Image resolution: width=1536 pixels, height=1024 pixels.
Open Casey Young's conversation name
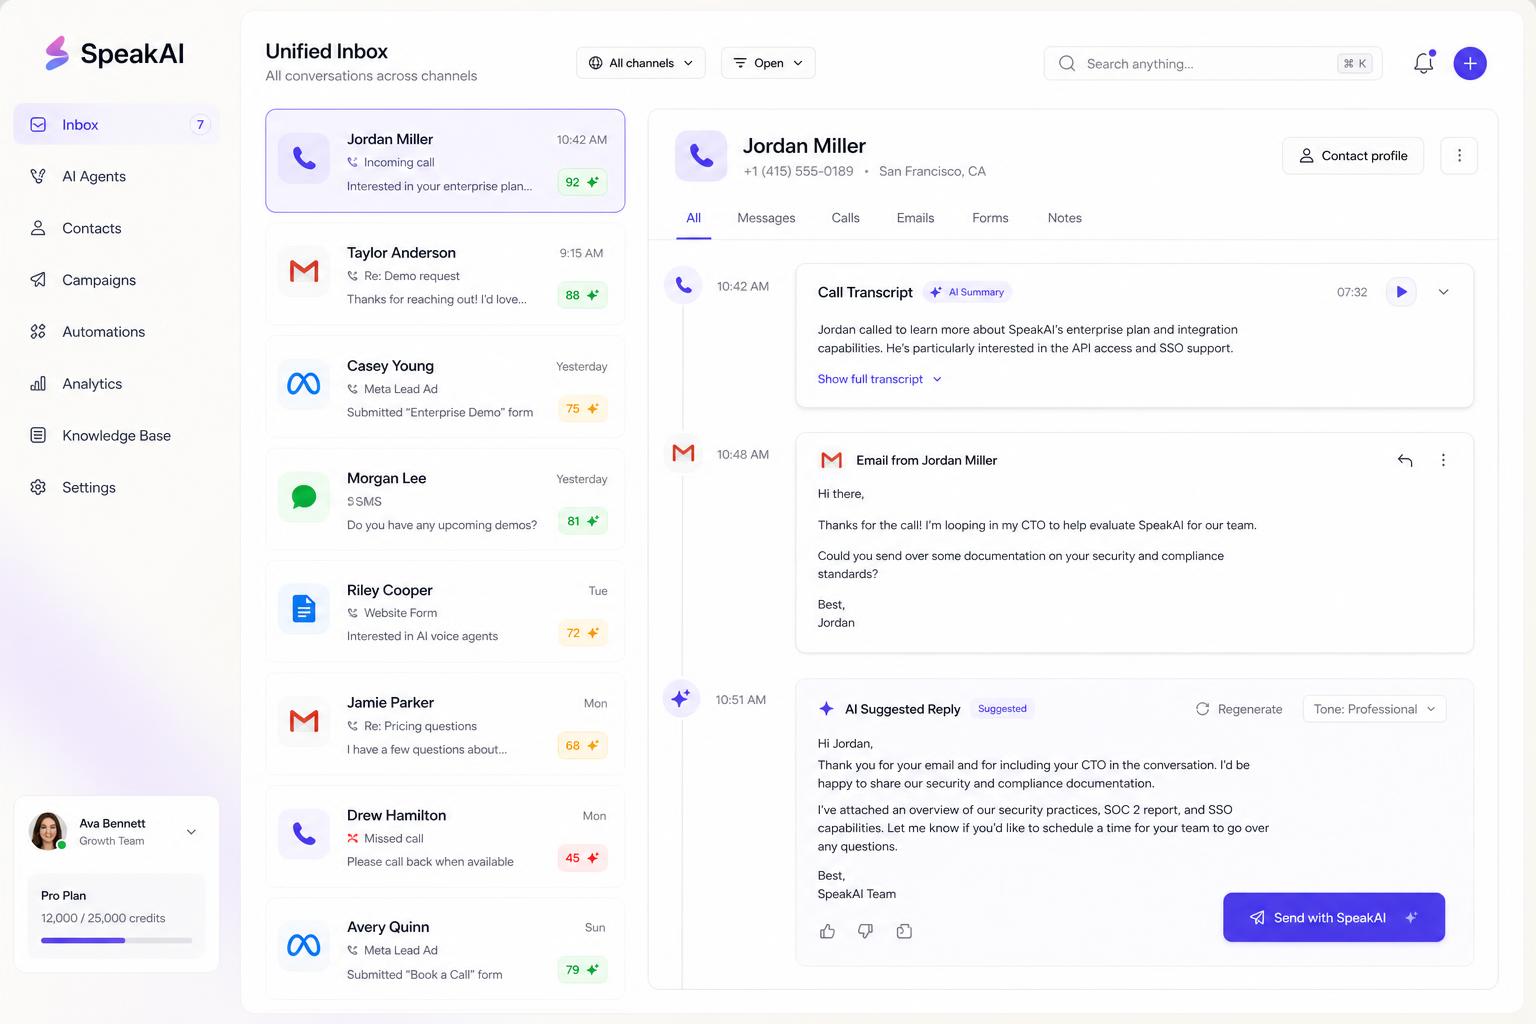click(x=390, y=366)
